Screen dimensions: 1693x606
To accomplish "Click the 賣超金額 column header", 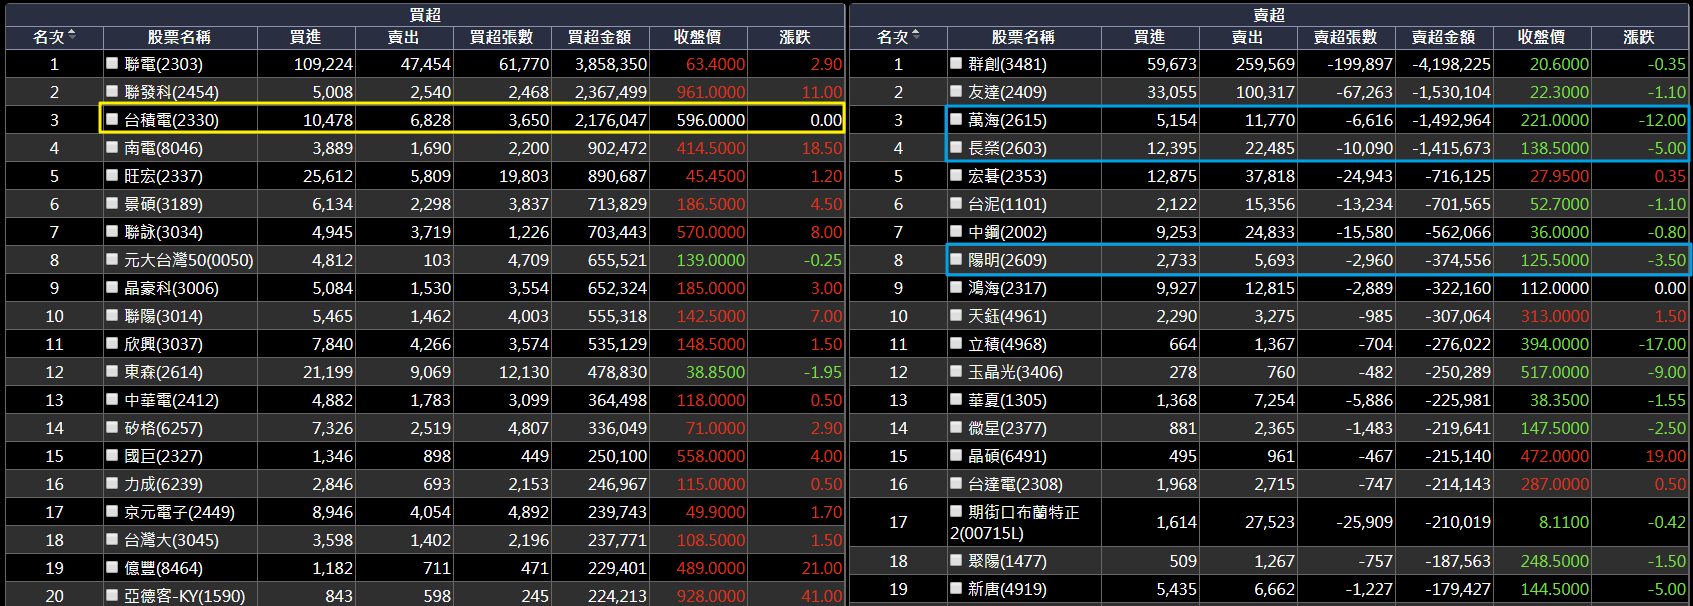I will pos(1443,37).
